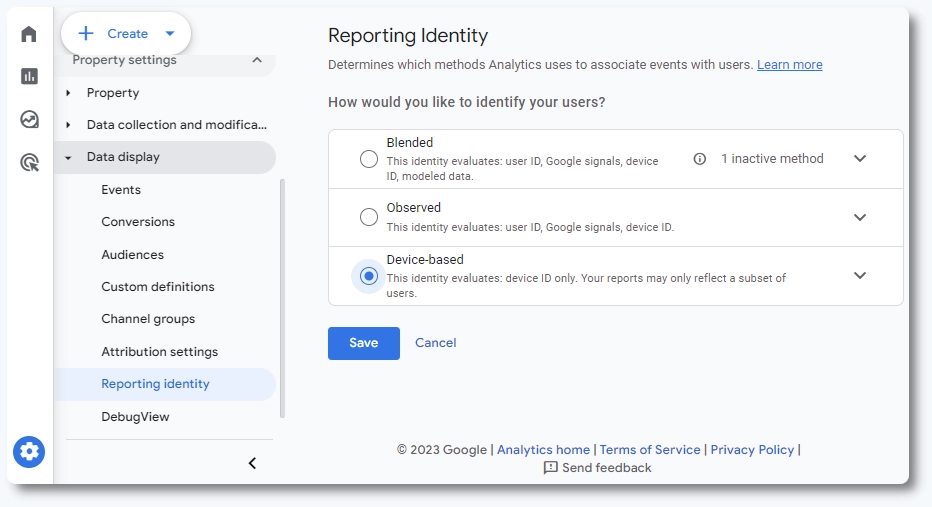Expand the Device-based option details chevron
This screenshot has height=507, width=932.
tap(860, 276)
